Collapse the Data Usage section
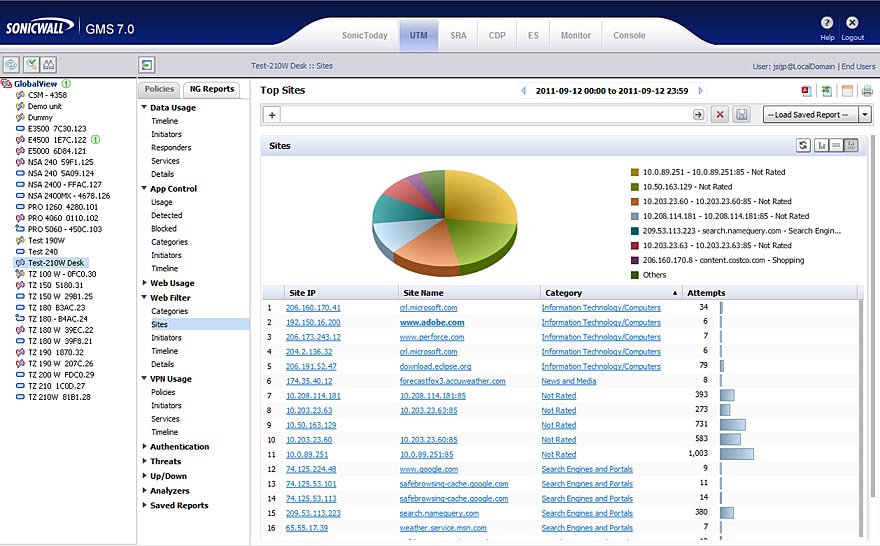The image size is (880, 546). pos(144,107)
